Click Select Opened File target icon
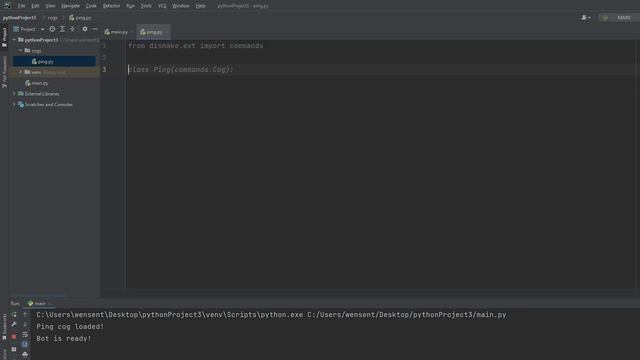Screen dimensions: 640x360 tap(52, 29)
